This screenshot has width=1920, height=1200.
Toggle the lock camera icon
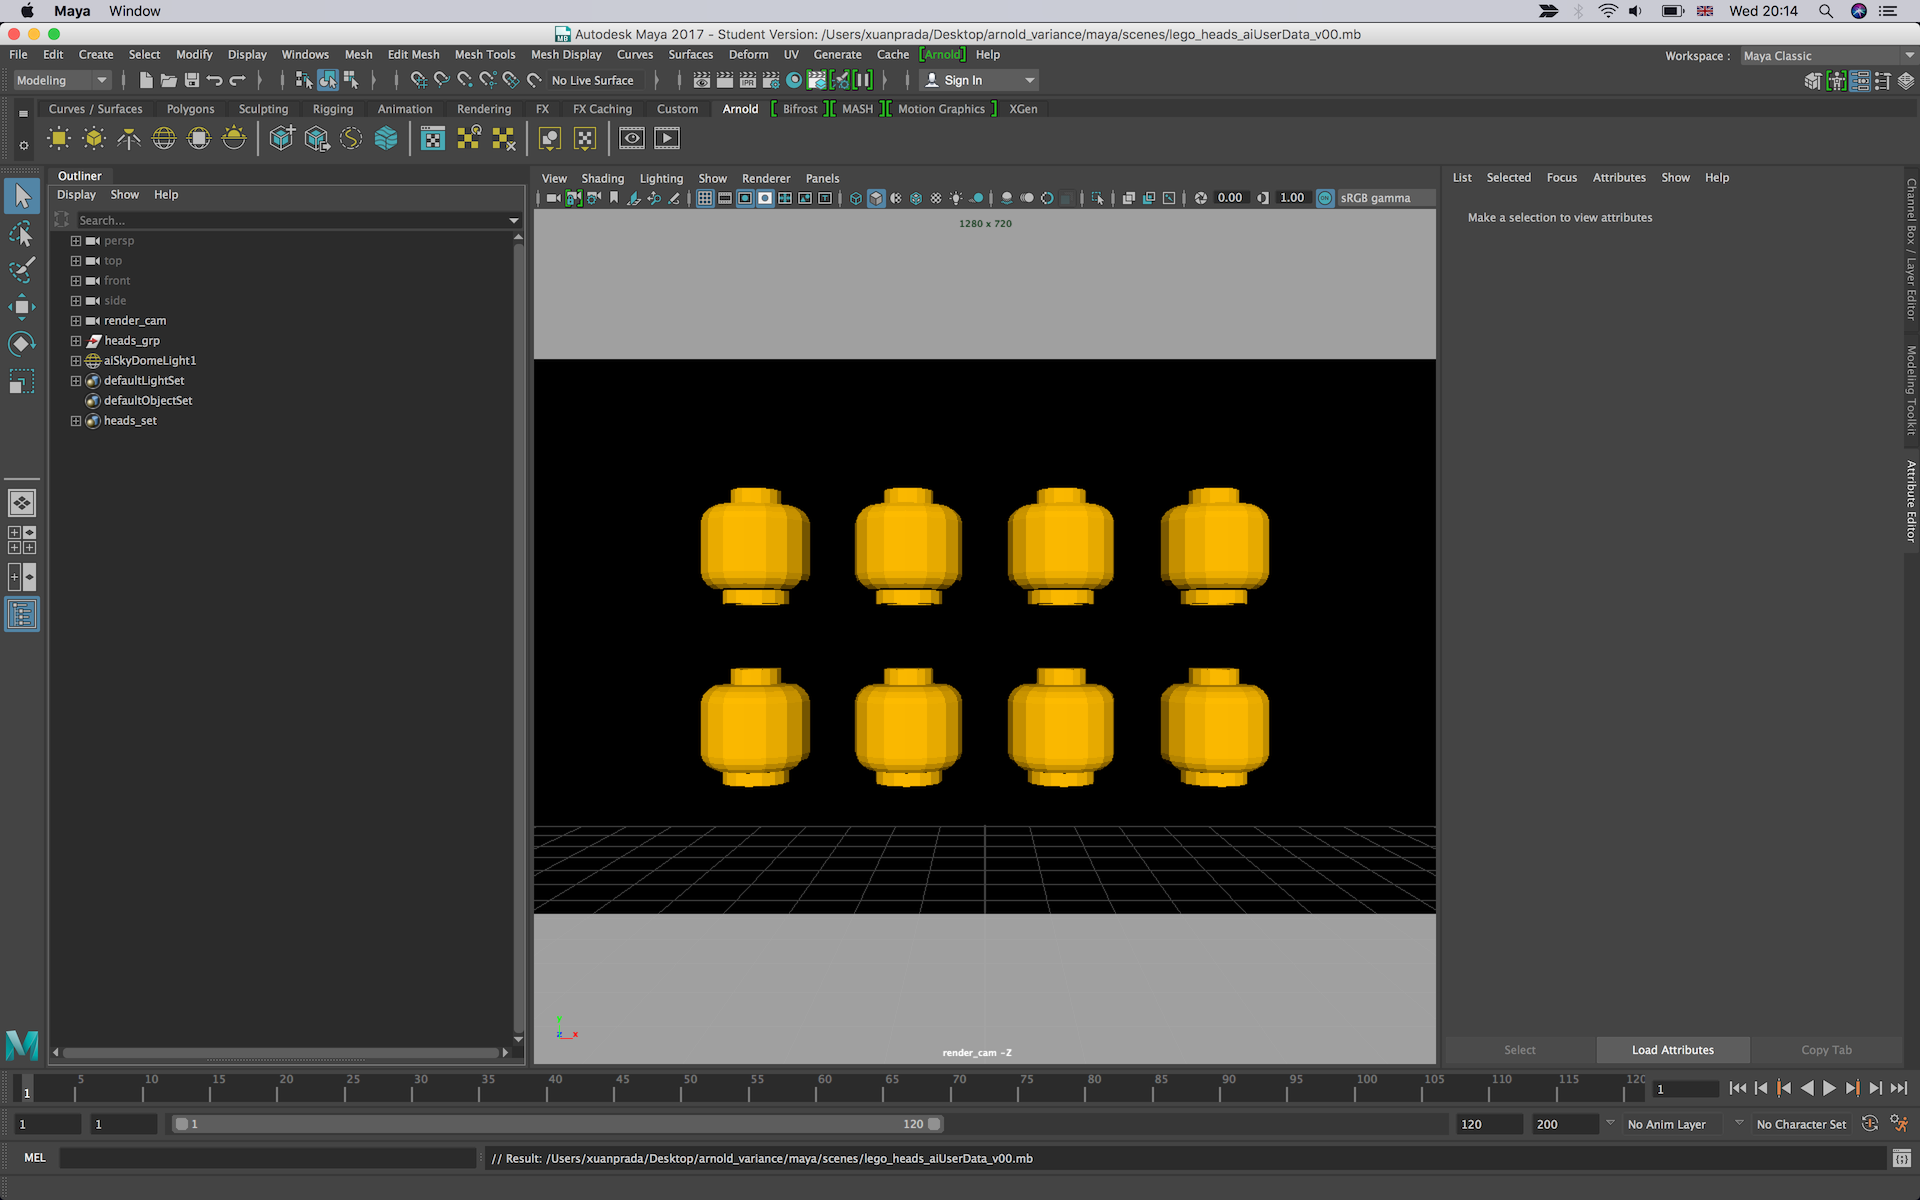tap(573, 198)
